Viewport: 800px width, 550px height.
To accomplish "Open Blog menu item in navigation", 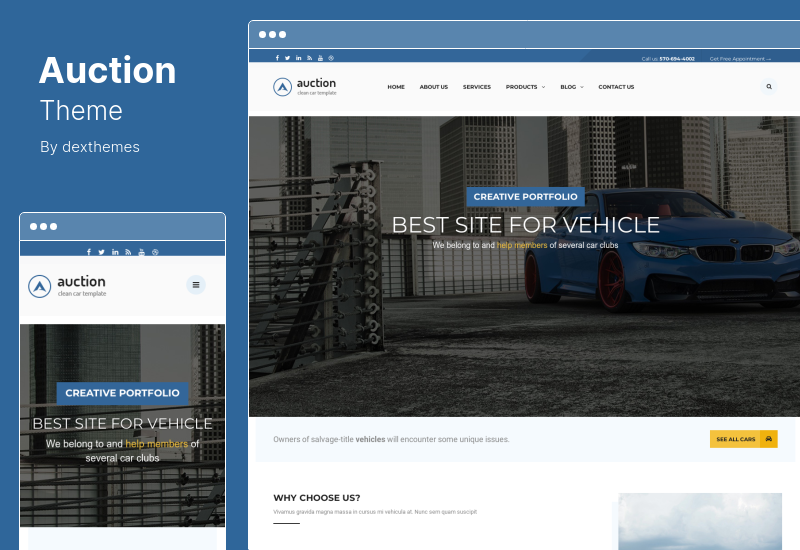I will point(568,87).
